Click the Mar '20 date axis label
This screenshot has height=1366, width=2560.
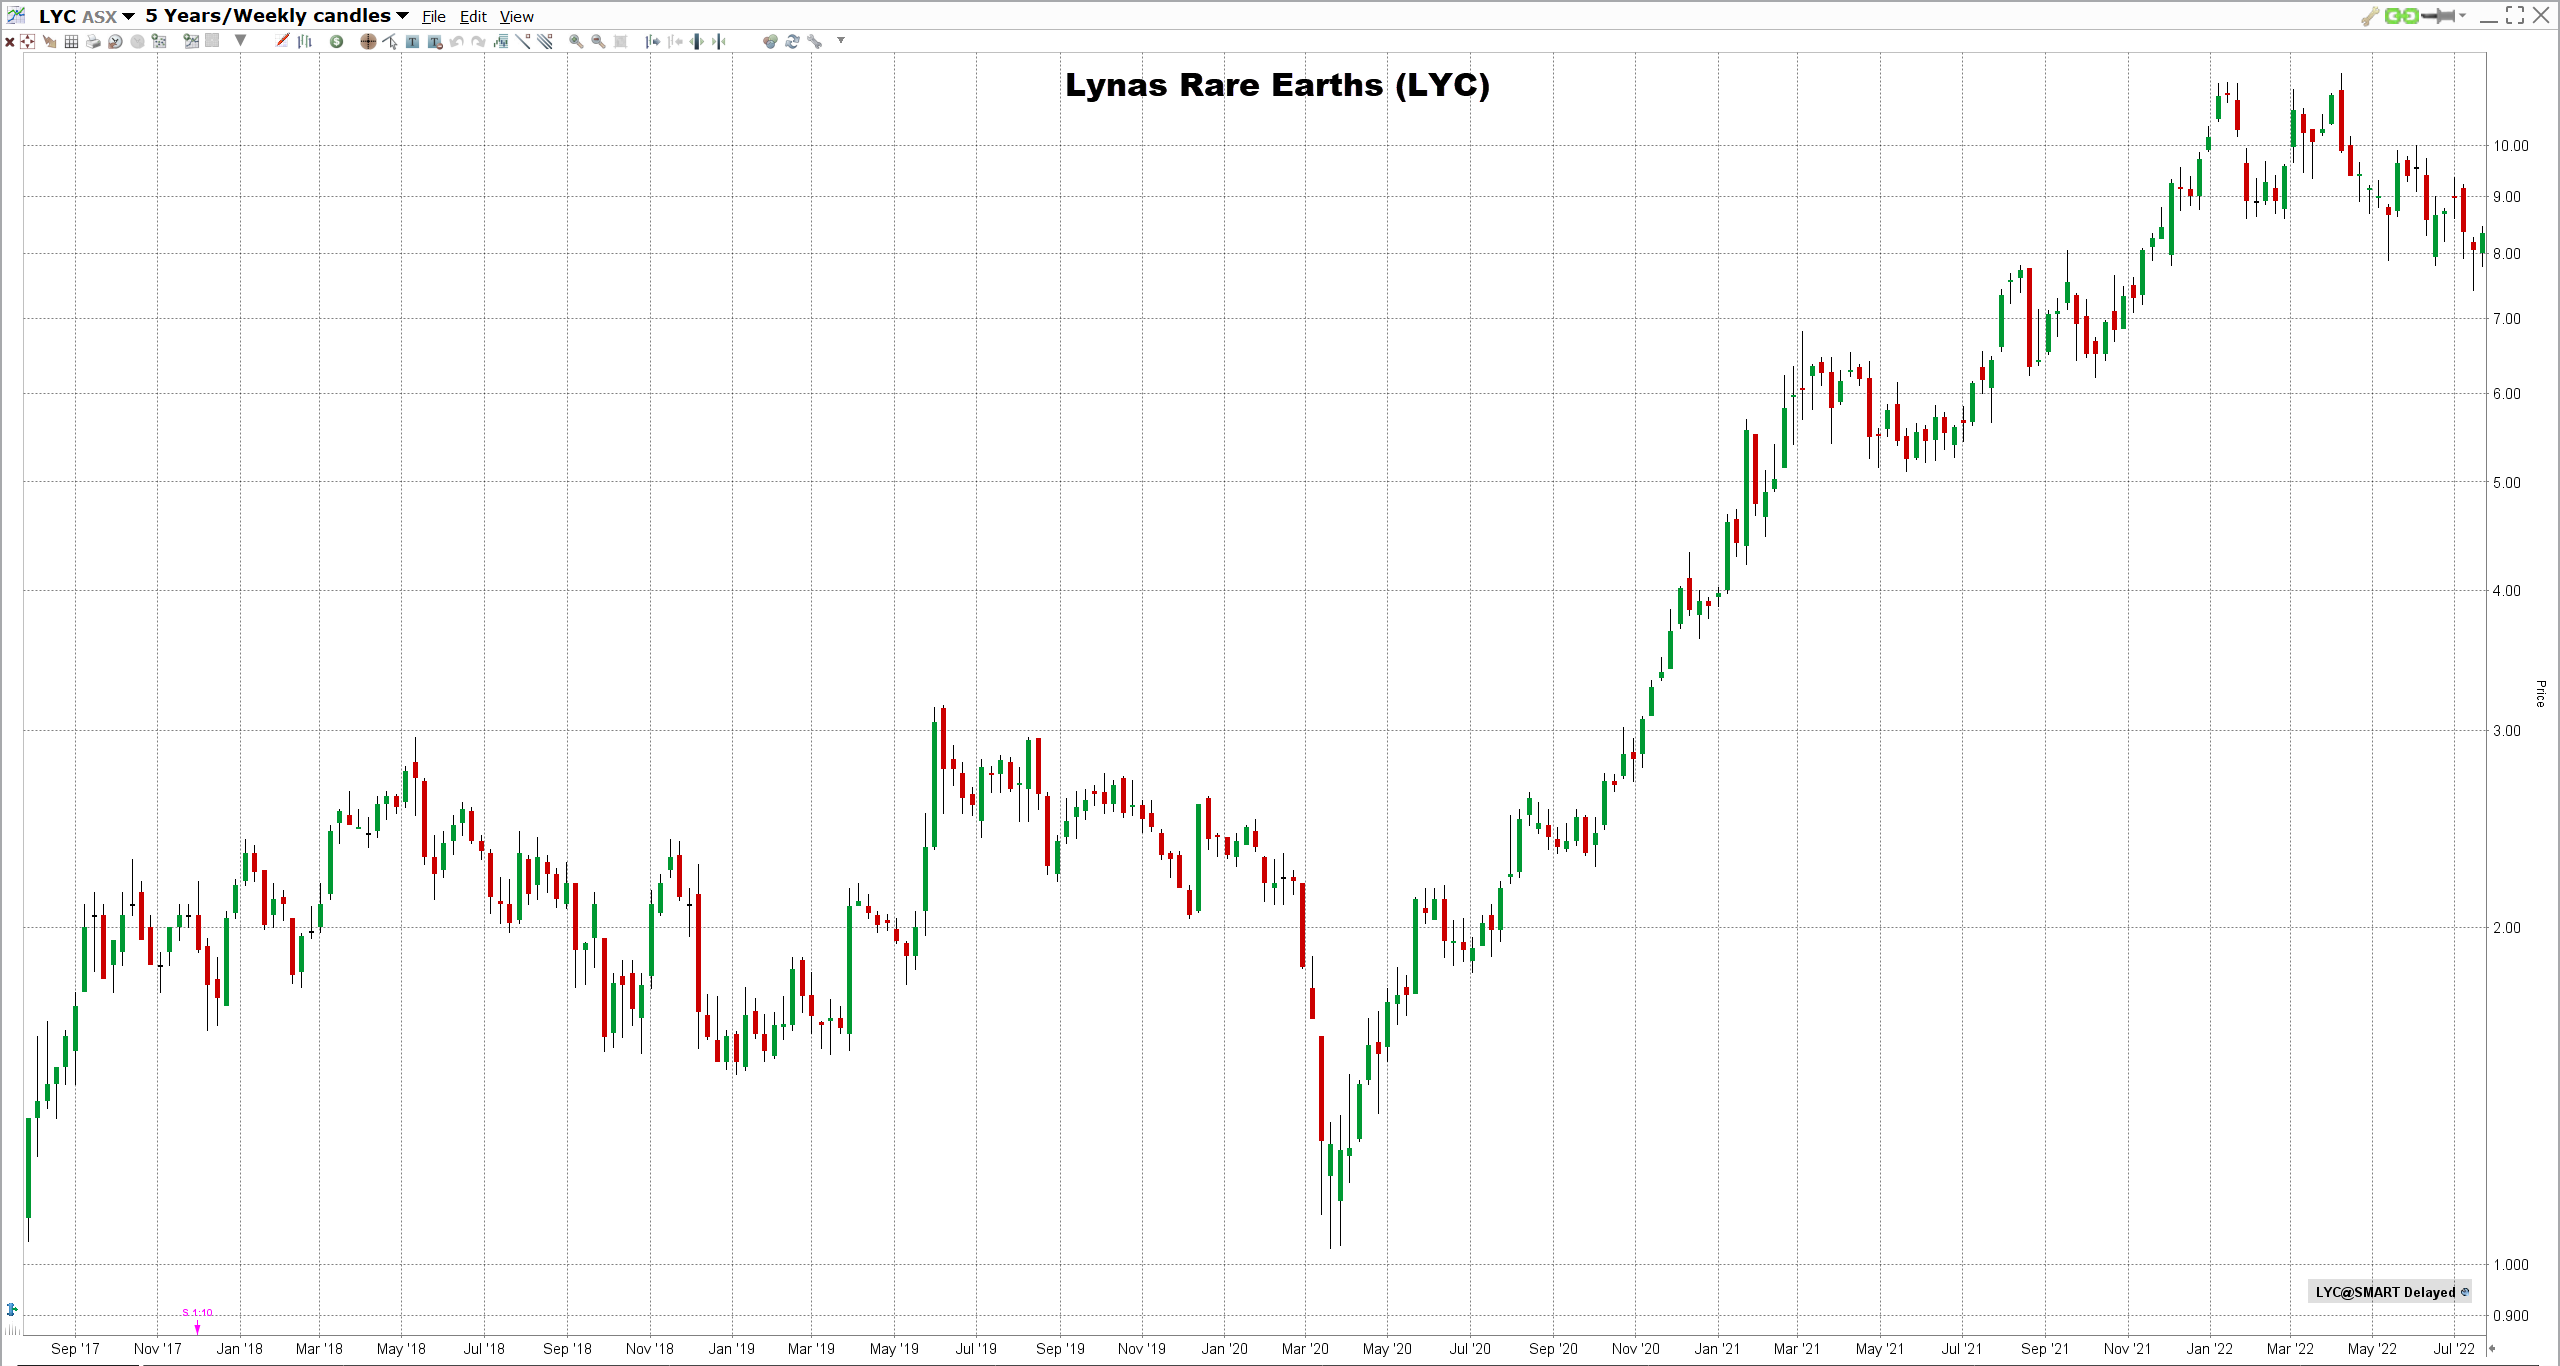tap(1305, 1348)
